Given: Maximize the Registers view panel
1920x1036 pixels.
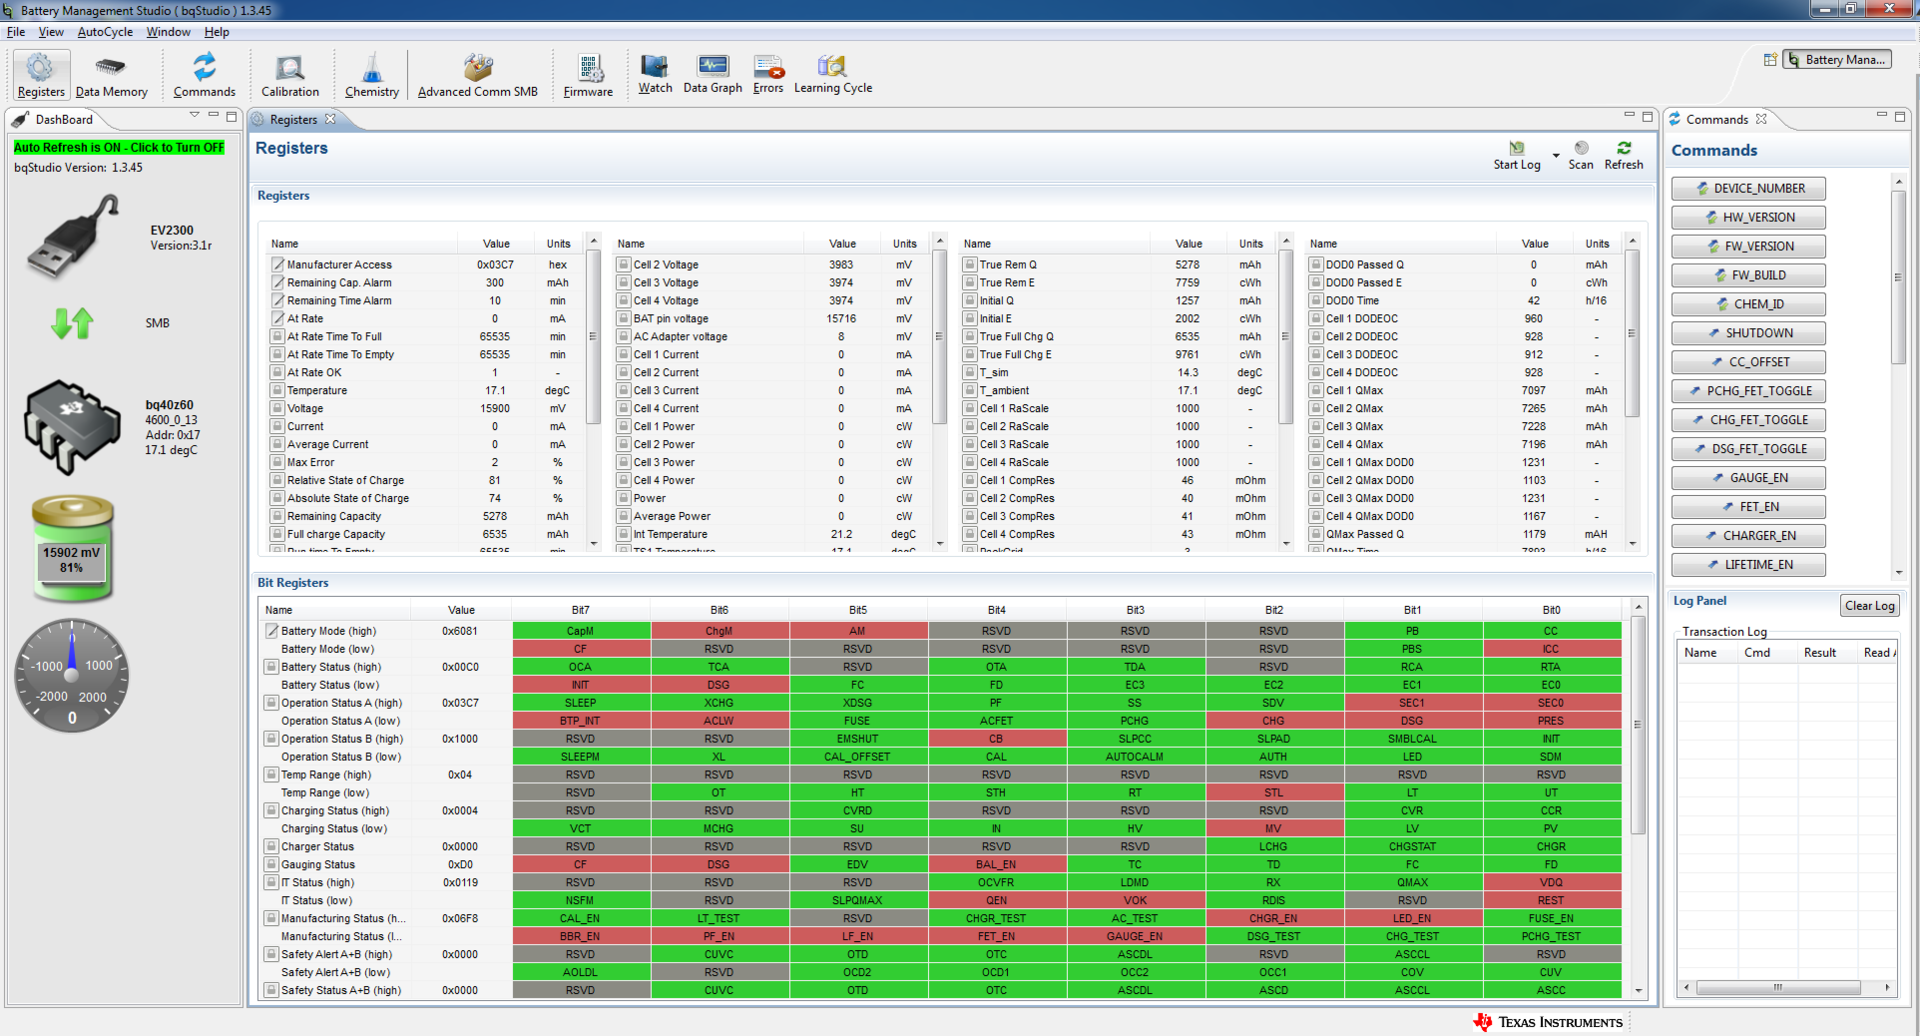Looking at the screenshot, I should 1647,117.
